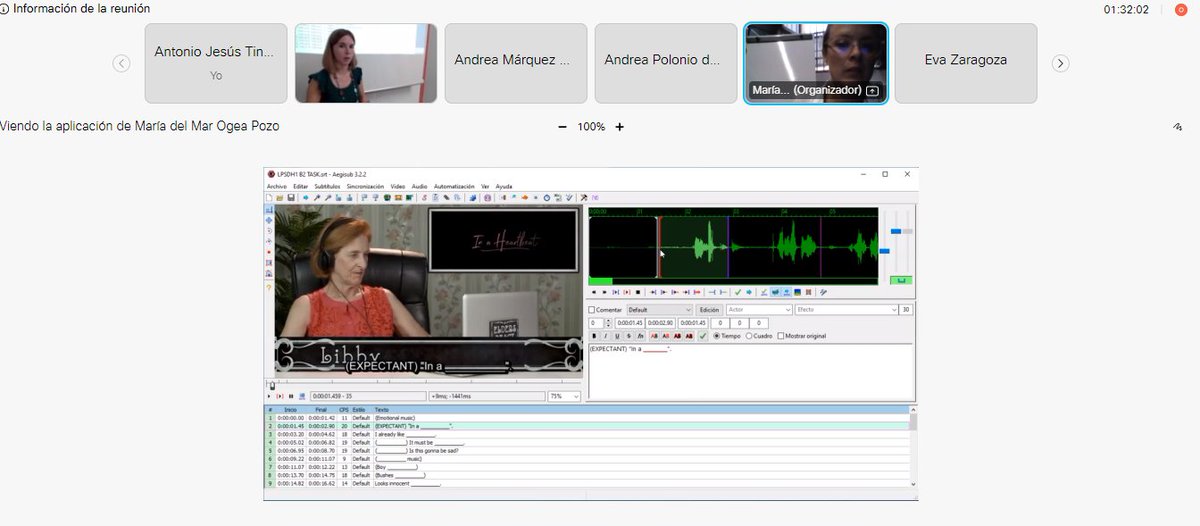
Task: Select Eva Zaragoza participant tile
Action: point(966,63)
